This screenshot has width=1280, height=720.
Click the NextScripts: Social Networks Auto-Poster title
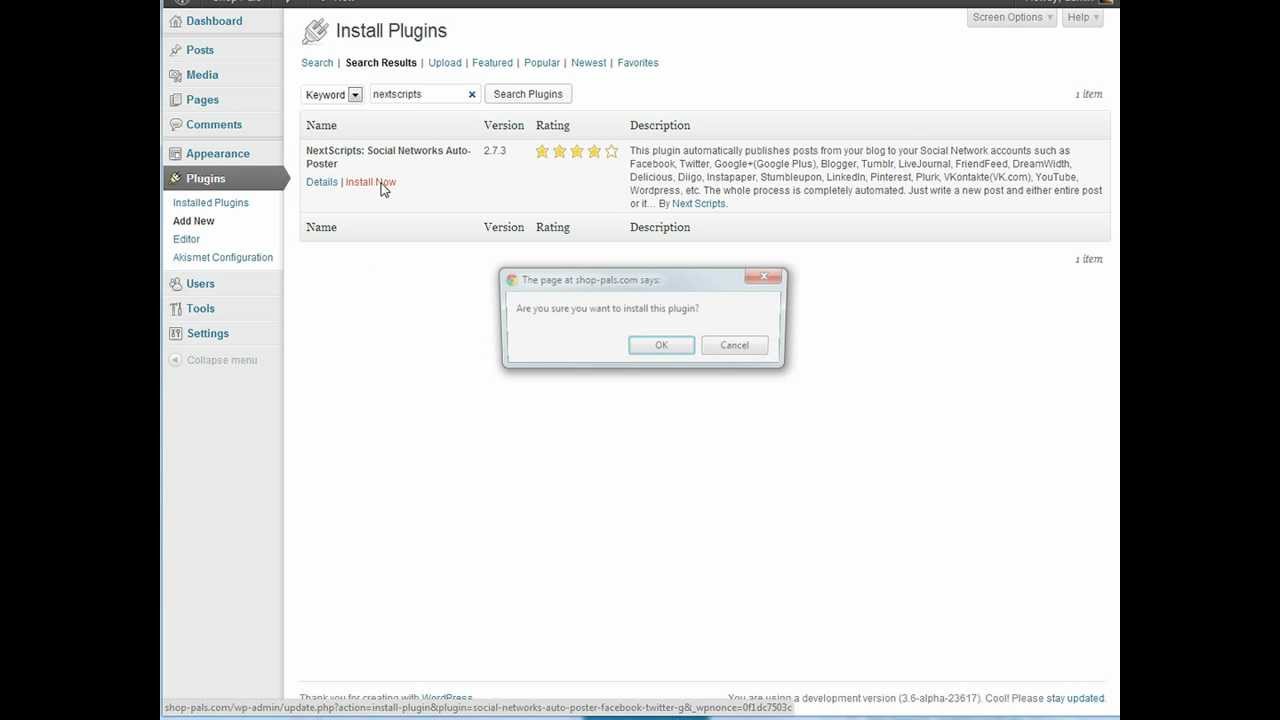pos(388,157)
